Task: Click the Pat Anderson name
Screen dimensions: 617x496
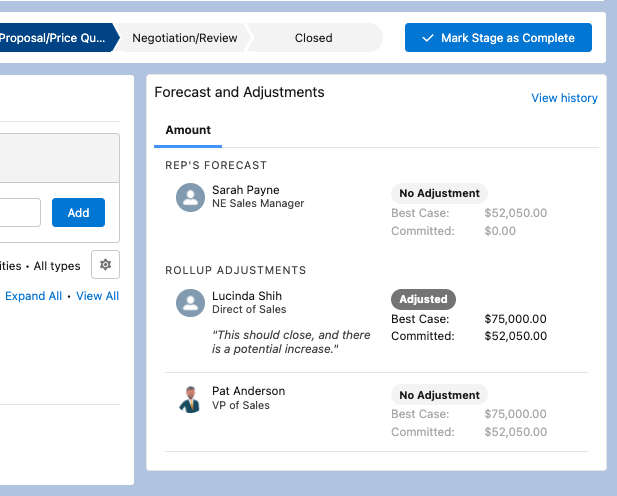Action: tap(248, 391)
